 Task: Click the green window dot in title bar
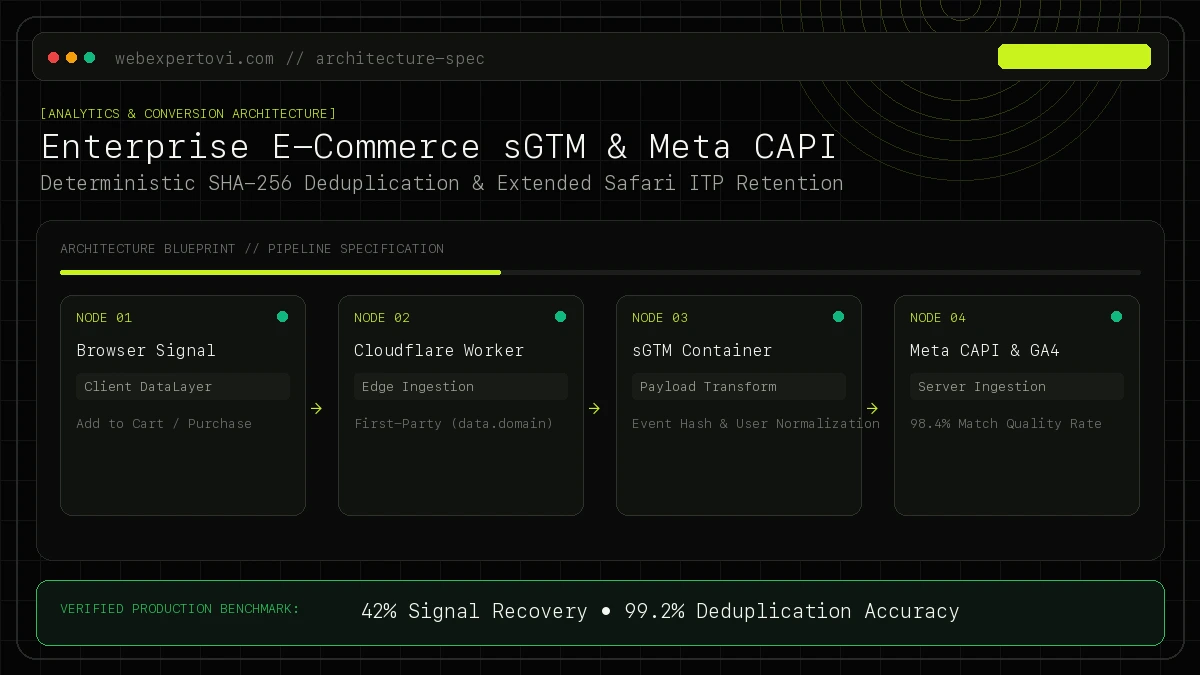(90, 58)
